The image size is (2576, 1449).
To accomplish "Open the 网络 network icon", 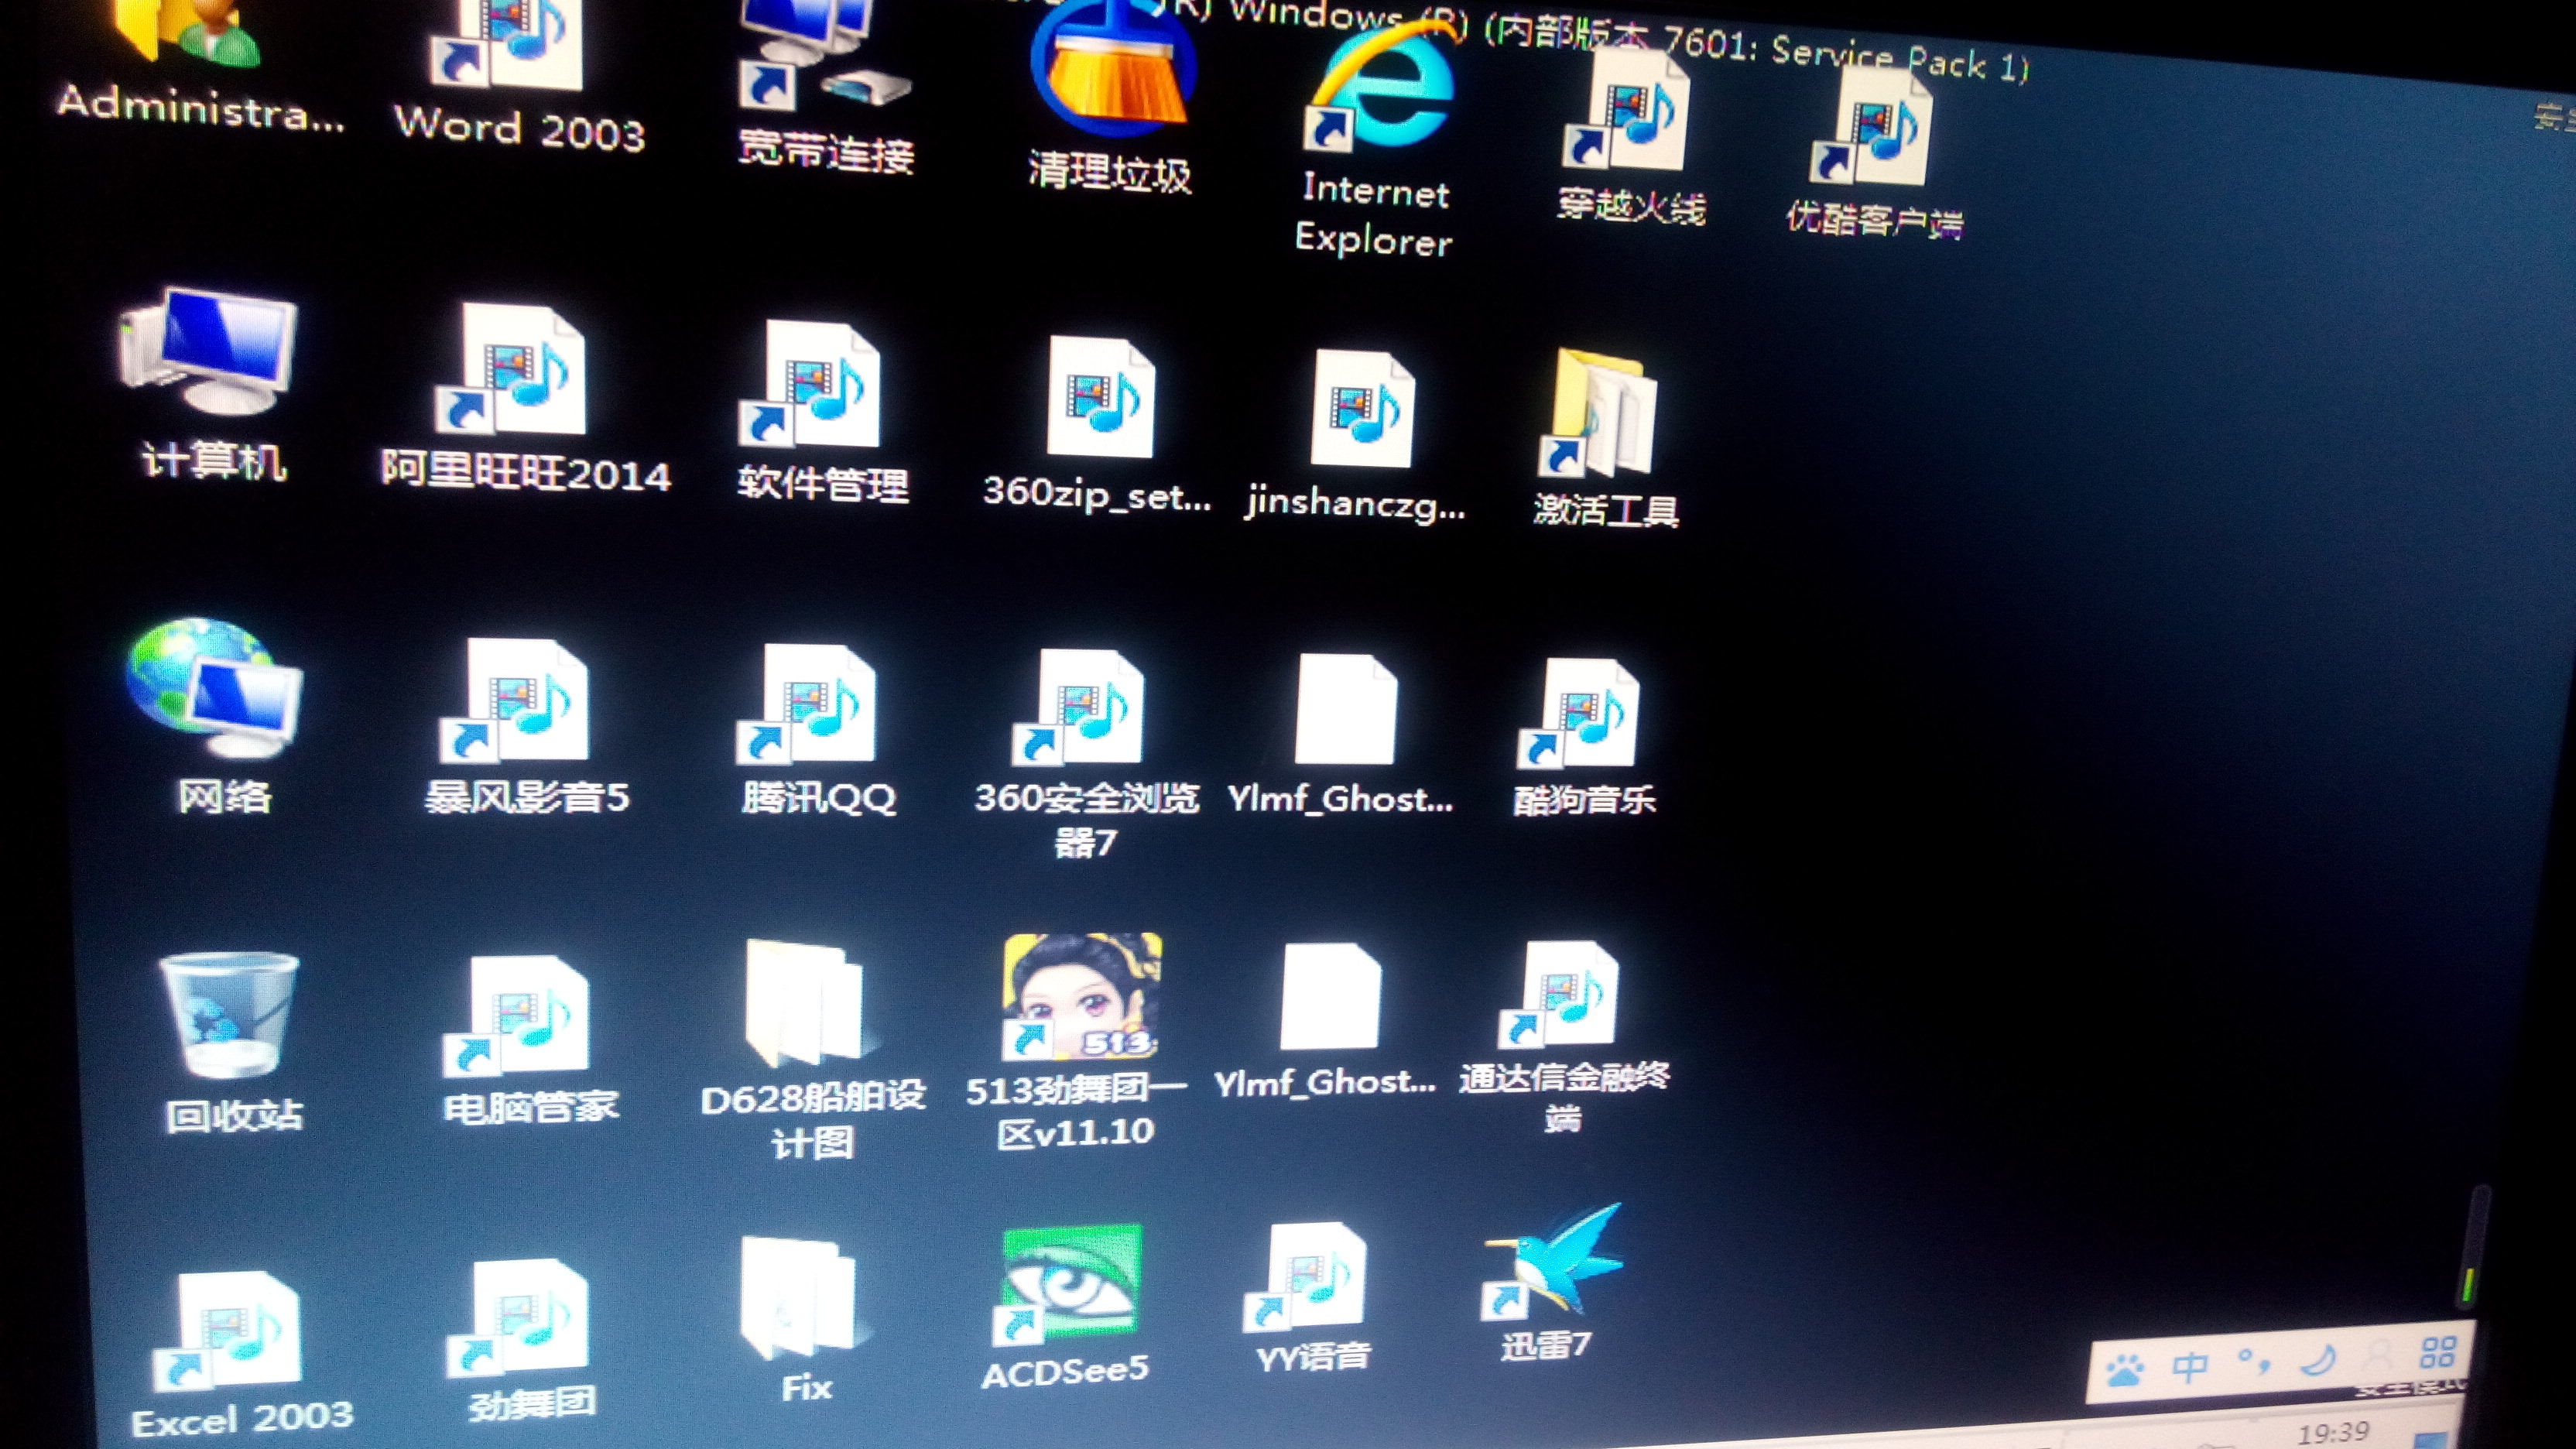I will 215,690.
